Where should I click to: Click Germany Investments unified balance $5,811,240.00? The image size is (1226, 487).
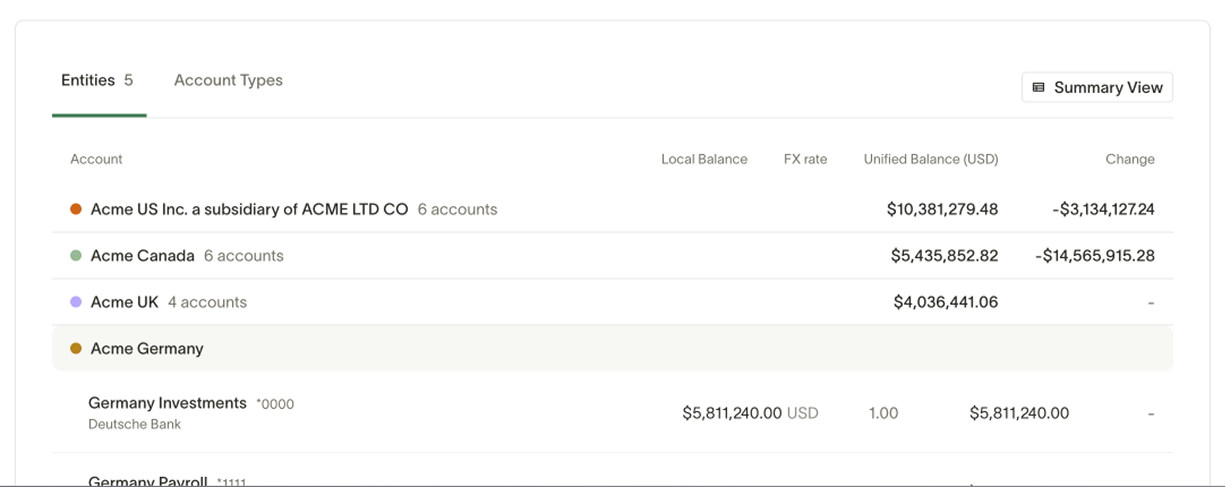(x=1019, y=412)
